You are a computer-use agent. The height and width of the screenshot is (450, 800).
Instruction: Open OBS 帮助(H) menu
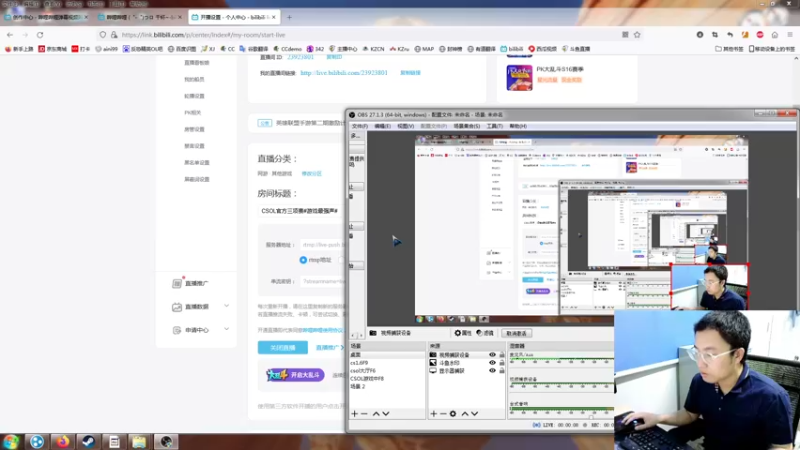[518, 126]
